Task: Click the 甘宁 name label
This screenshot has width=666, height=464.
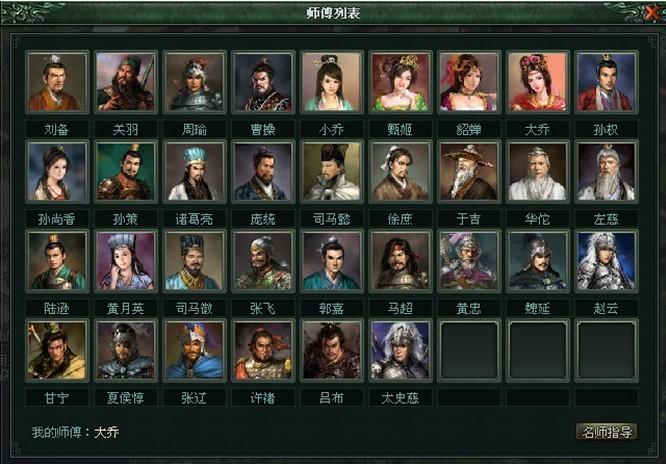Action: pyautogui.click(x=57, y=398)
